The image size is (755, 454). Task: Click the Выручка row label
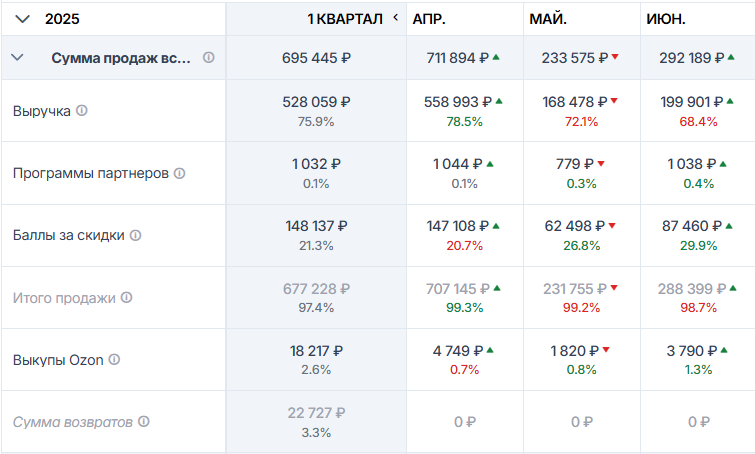point(41,111)
